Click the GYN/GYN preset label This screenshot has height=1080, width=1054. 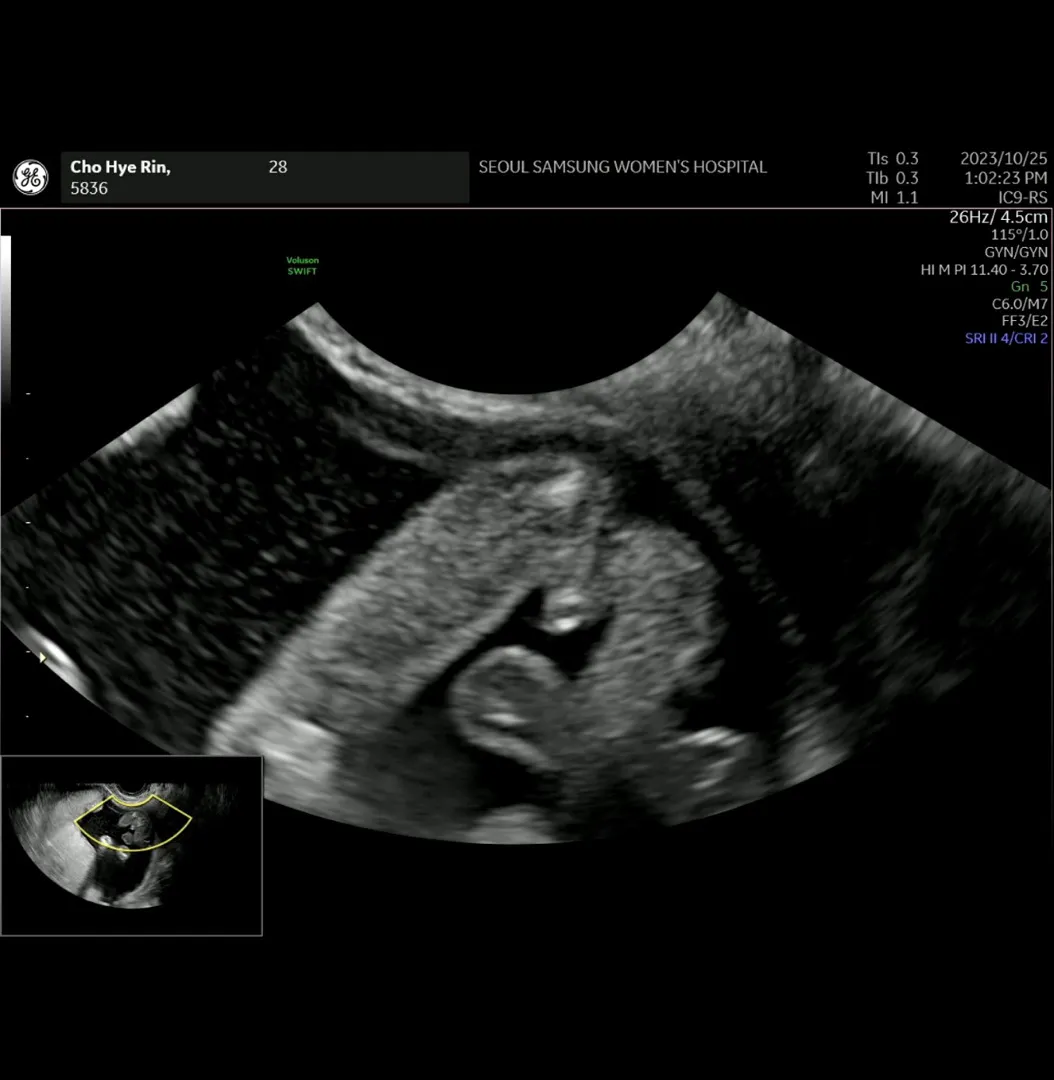(x=1016, y=252)
